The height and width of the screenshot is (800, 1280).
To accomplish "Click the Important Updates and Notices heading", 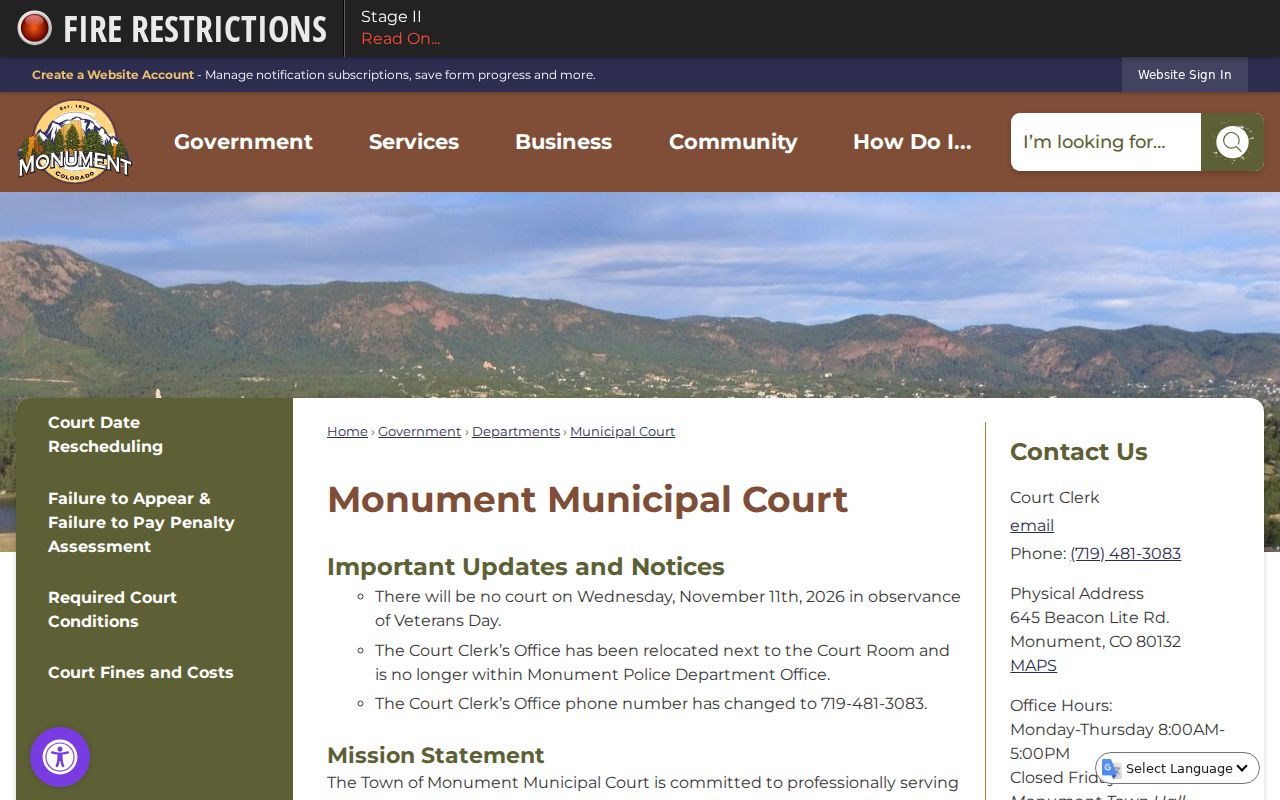I will tap(526, 566).
